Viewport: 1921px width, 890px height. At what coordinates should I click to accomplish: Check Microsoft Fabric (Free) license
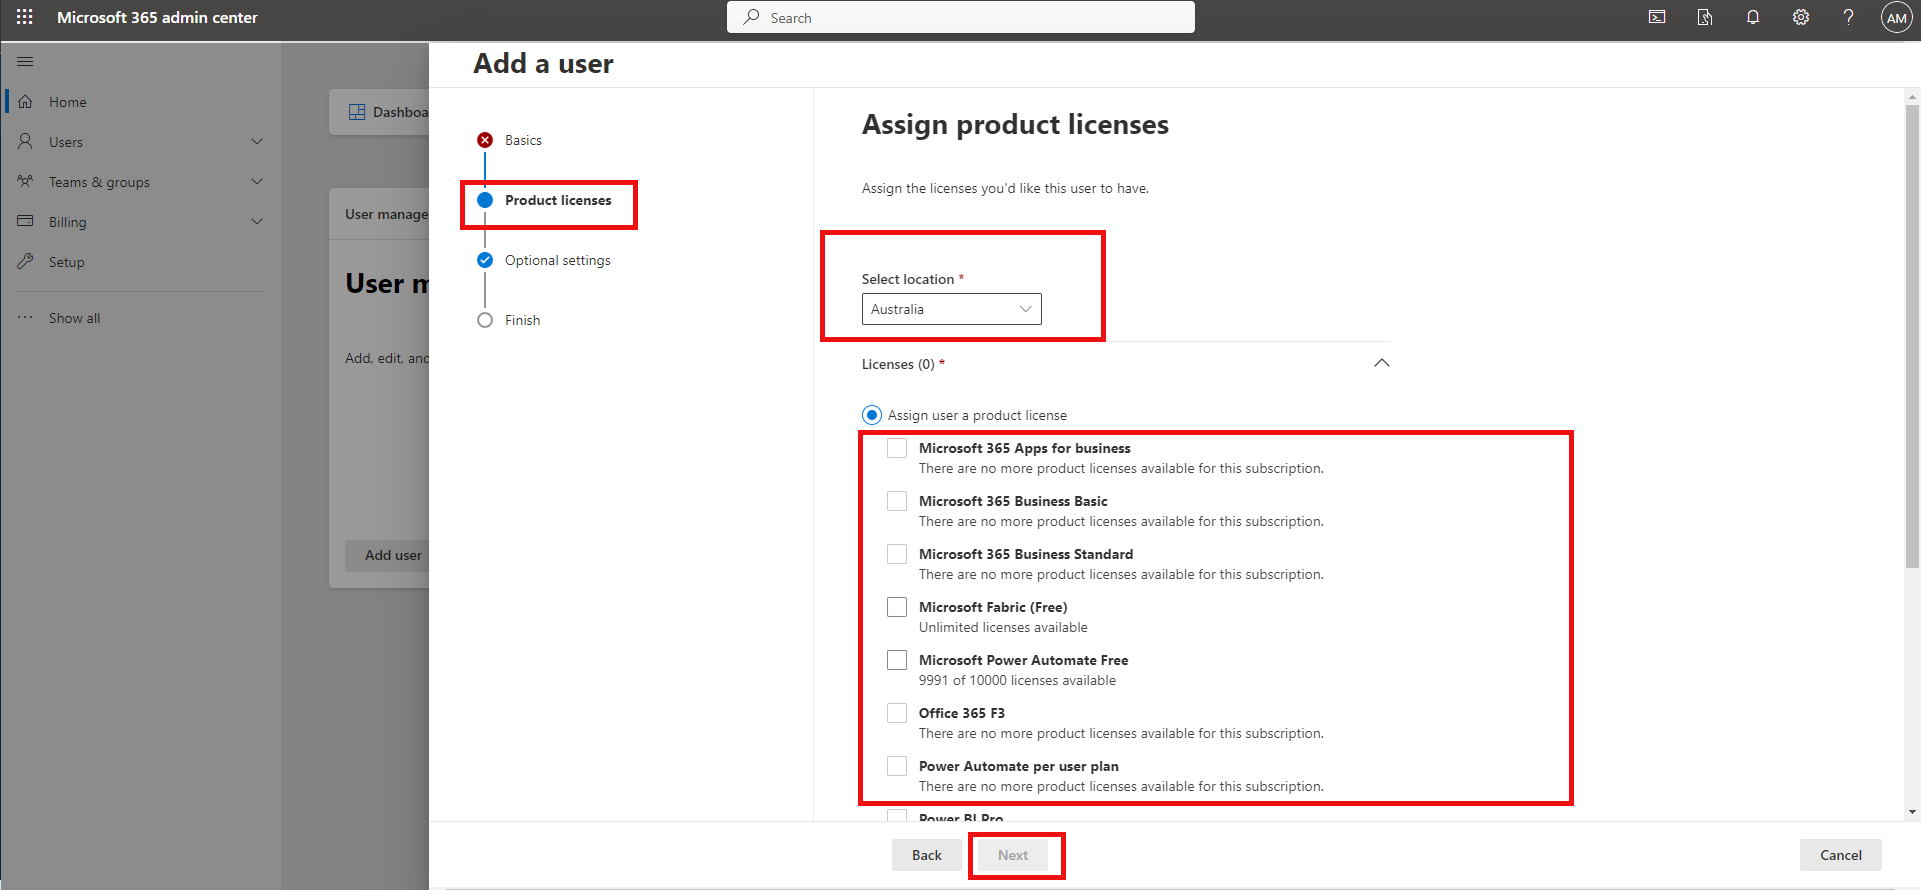click(897, 607)
